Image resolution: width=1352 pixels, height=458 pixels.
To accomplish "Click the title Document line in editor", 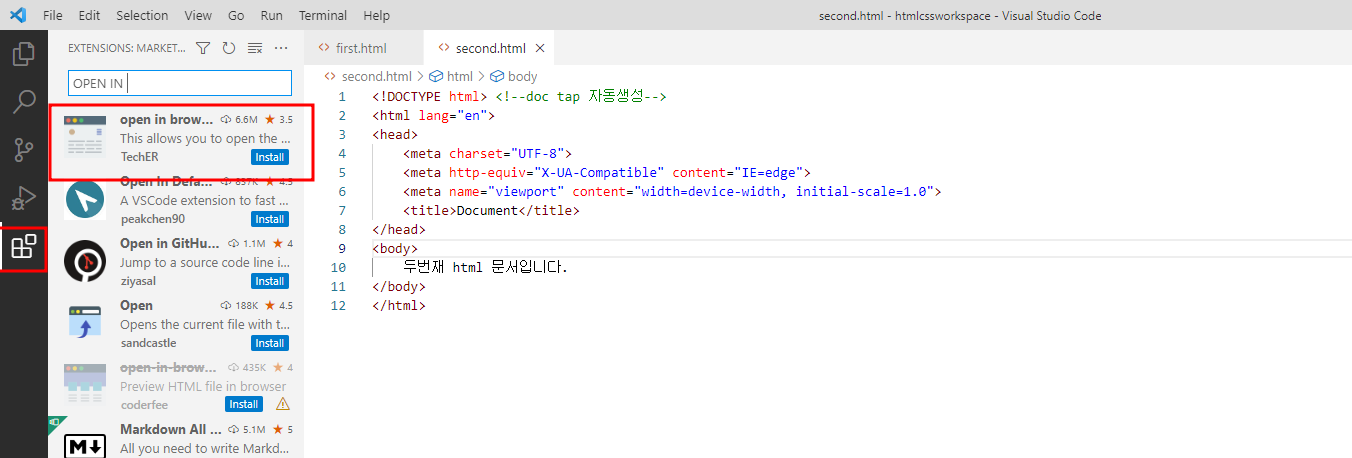I will [x=491, y=211].
